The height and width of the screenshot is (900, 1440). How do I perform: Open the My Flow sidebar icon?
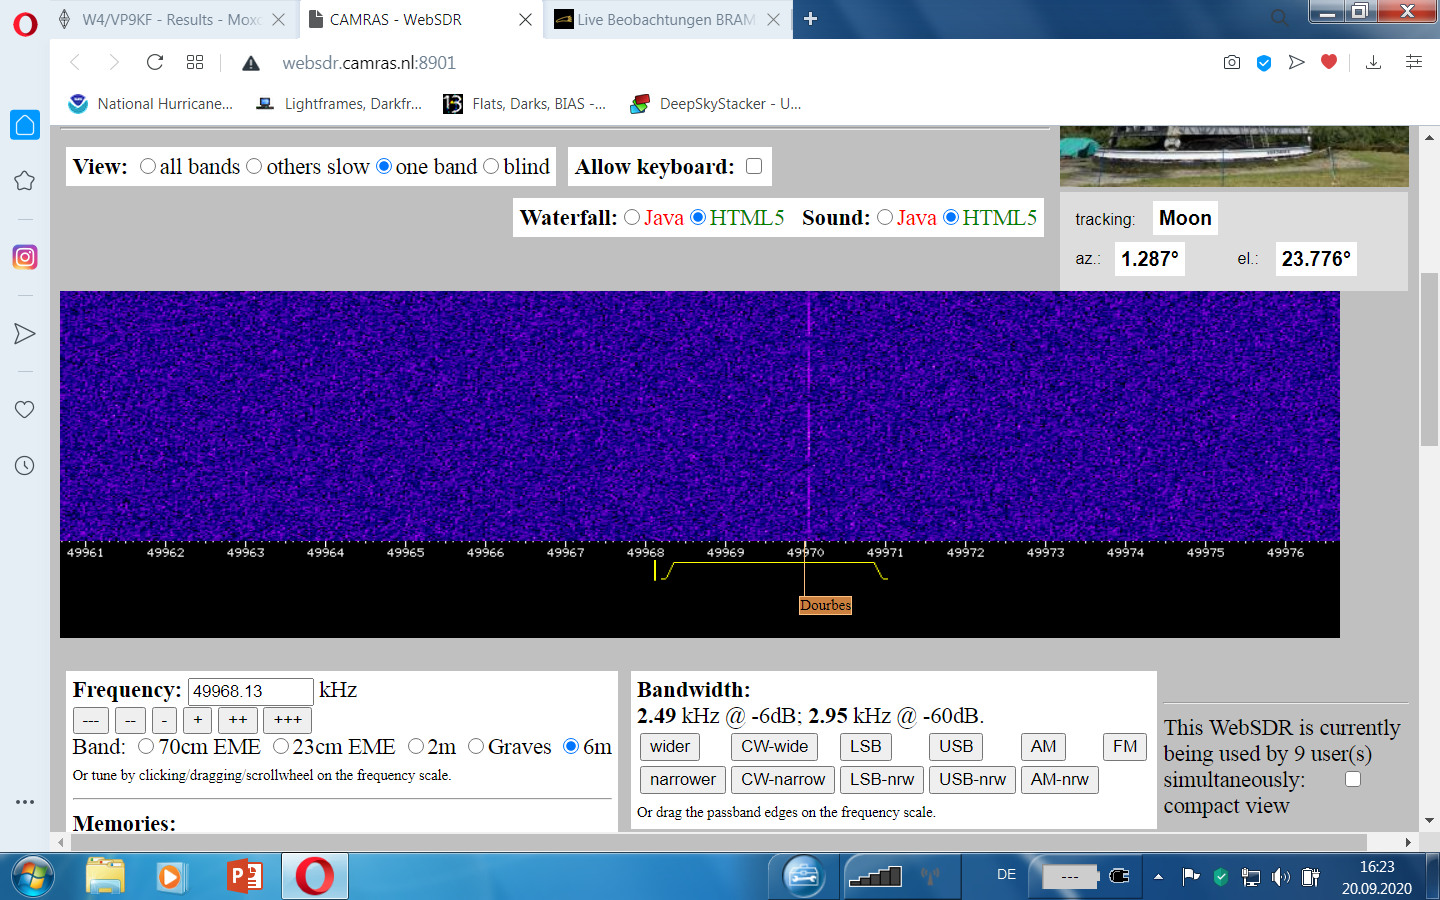tap(25, 334)
